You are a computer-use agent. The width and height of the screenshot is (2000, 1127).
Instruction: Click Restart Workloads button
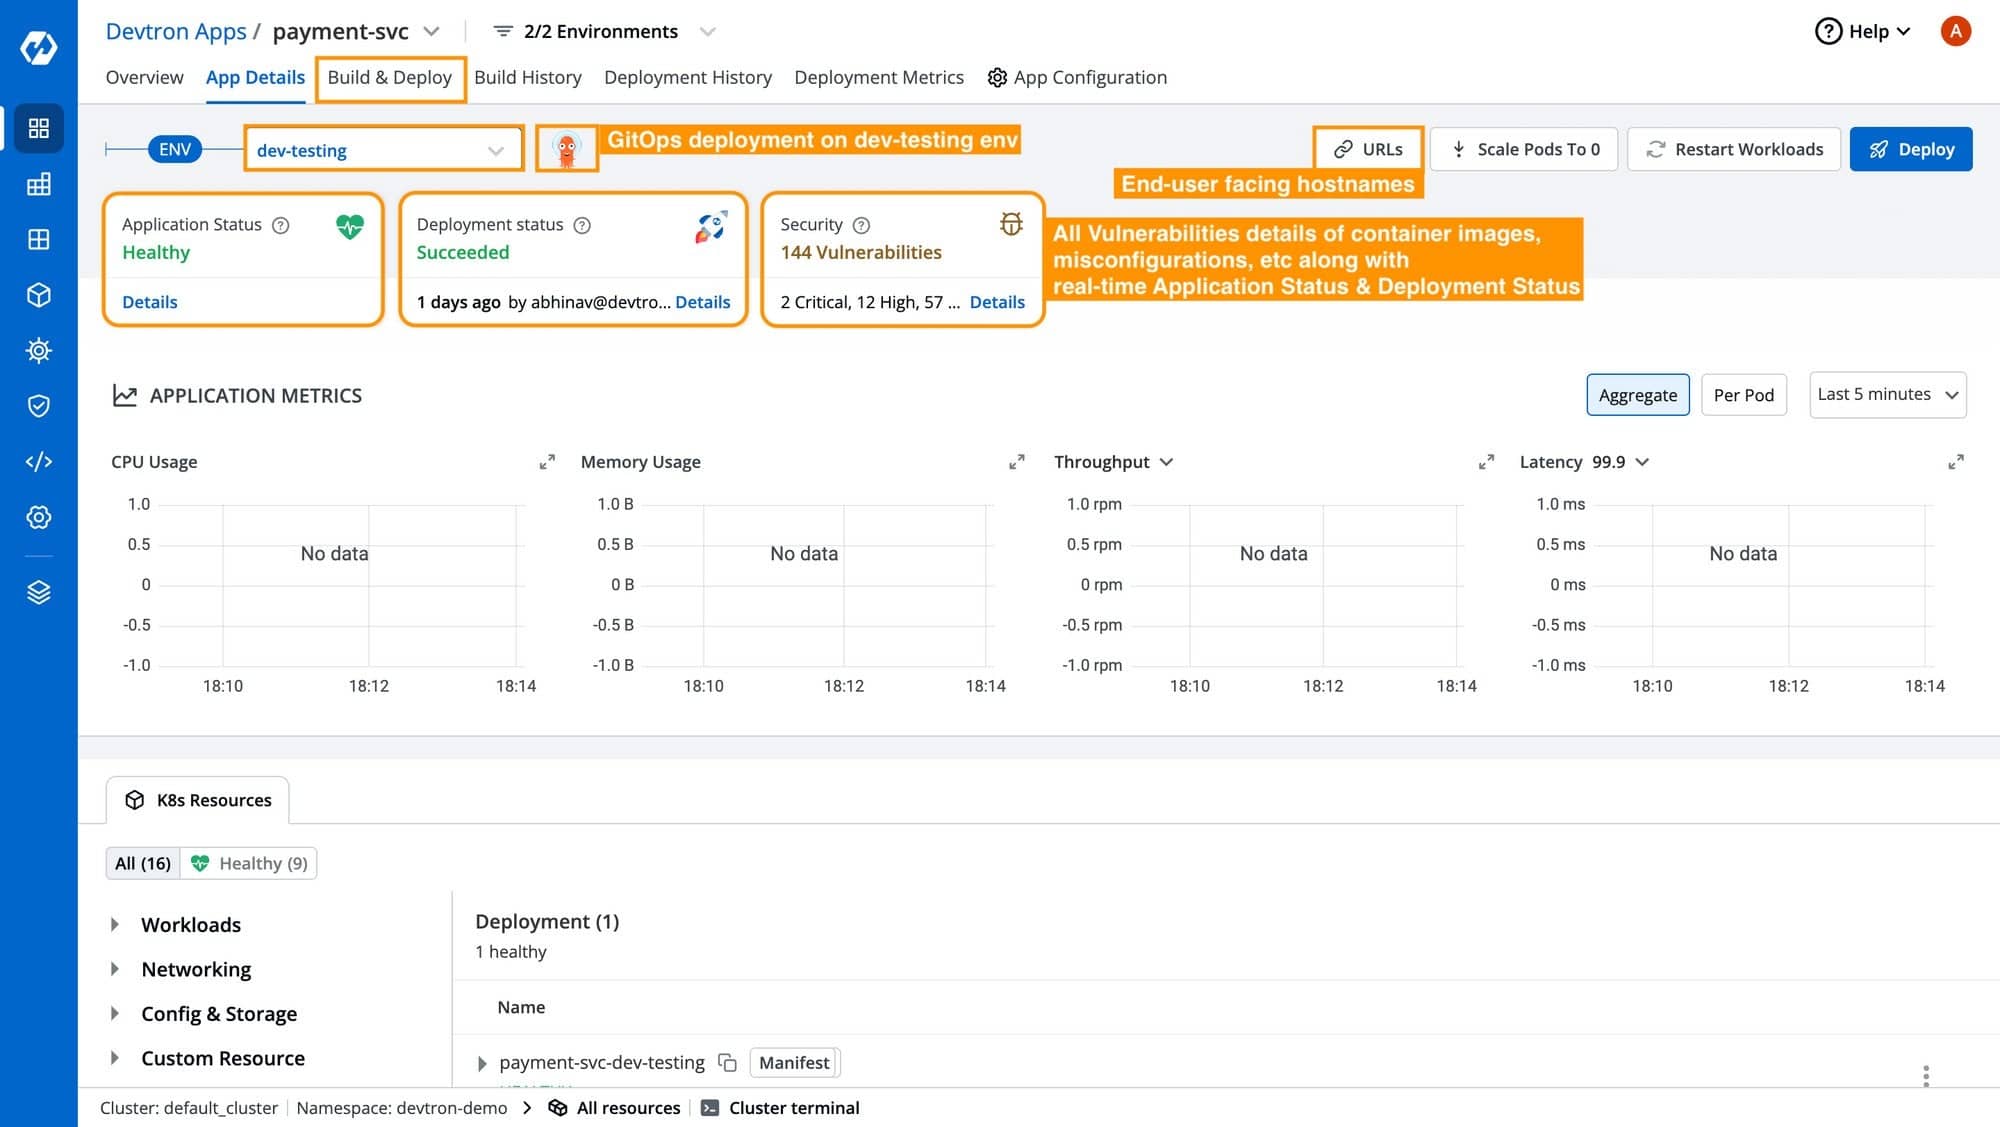point(1734,149)
